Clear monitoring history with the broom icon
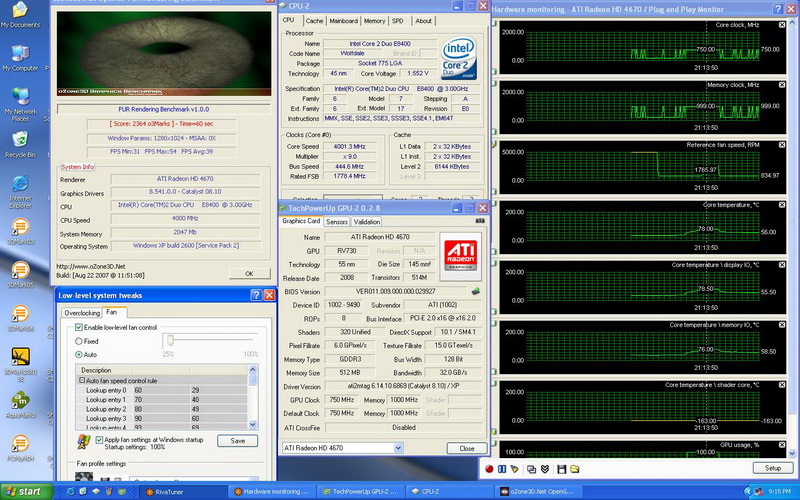800x500 pixels. click(514, 469)
